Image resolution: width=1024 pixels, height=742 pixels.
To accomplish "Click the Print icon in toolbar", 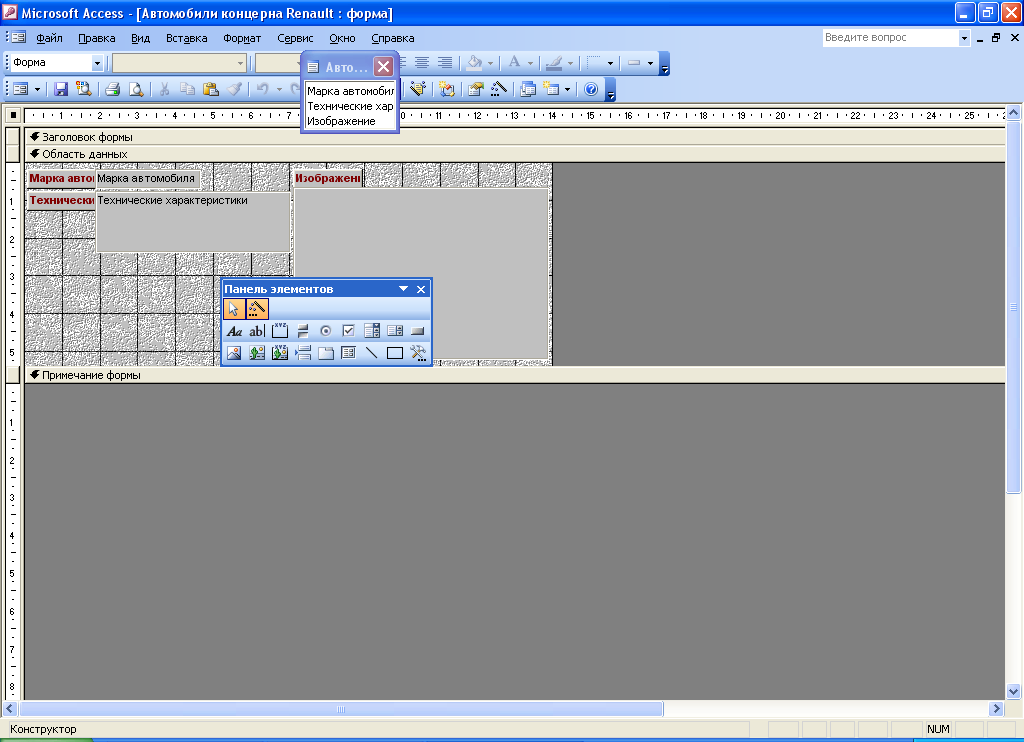I will tap(112, 89).
